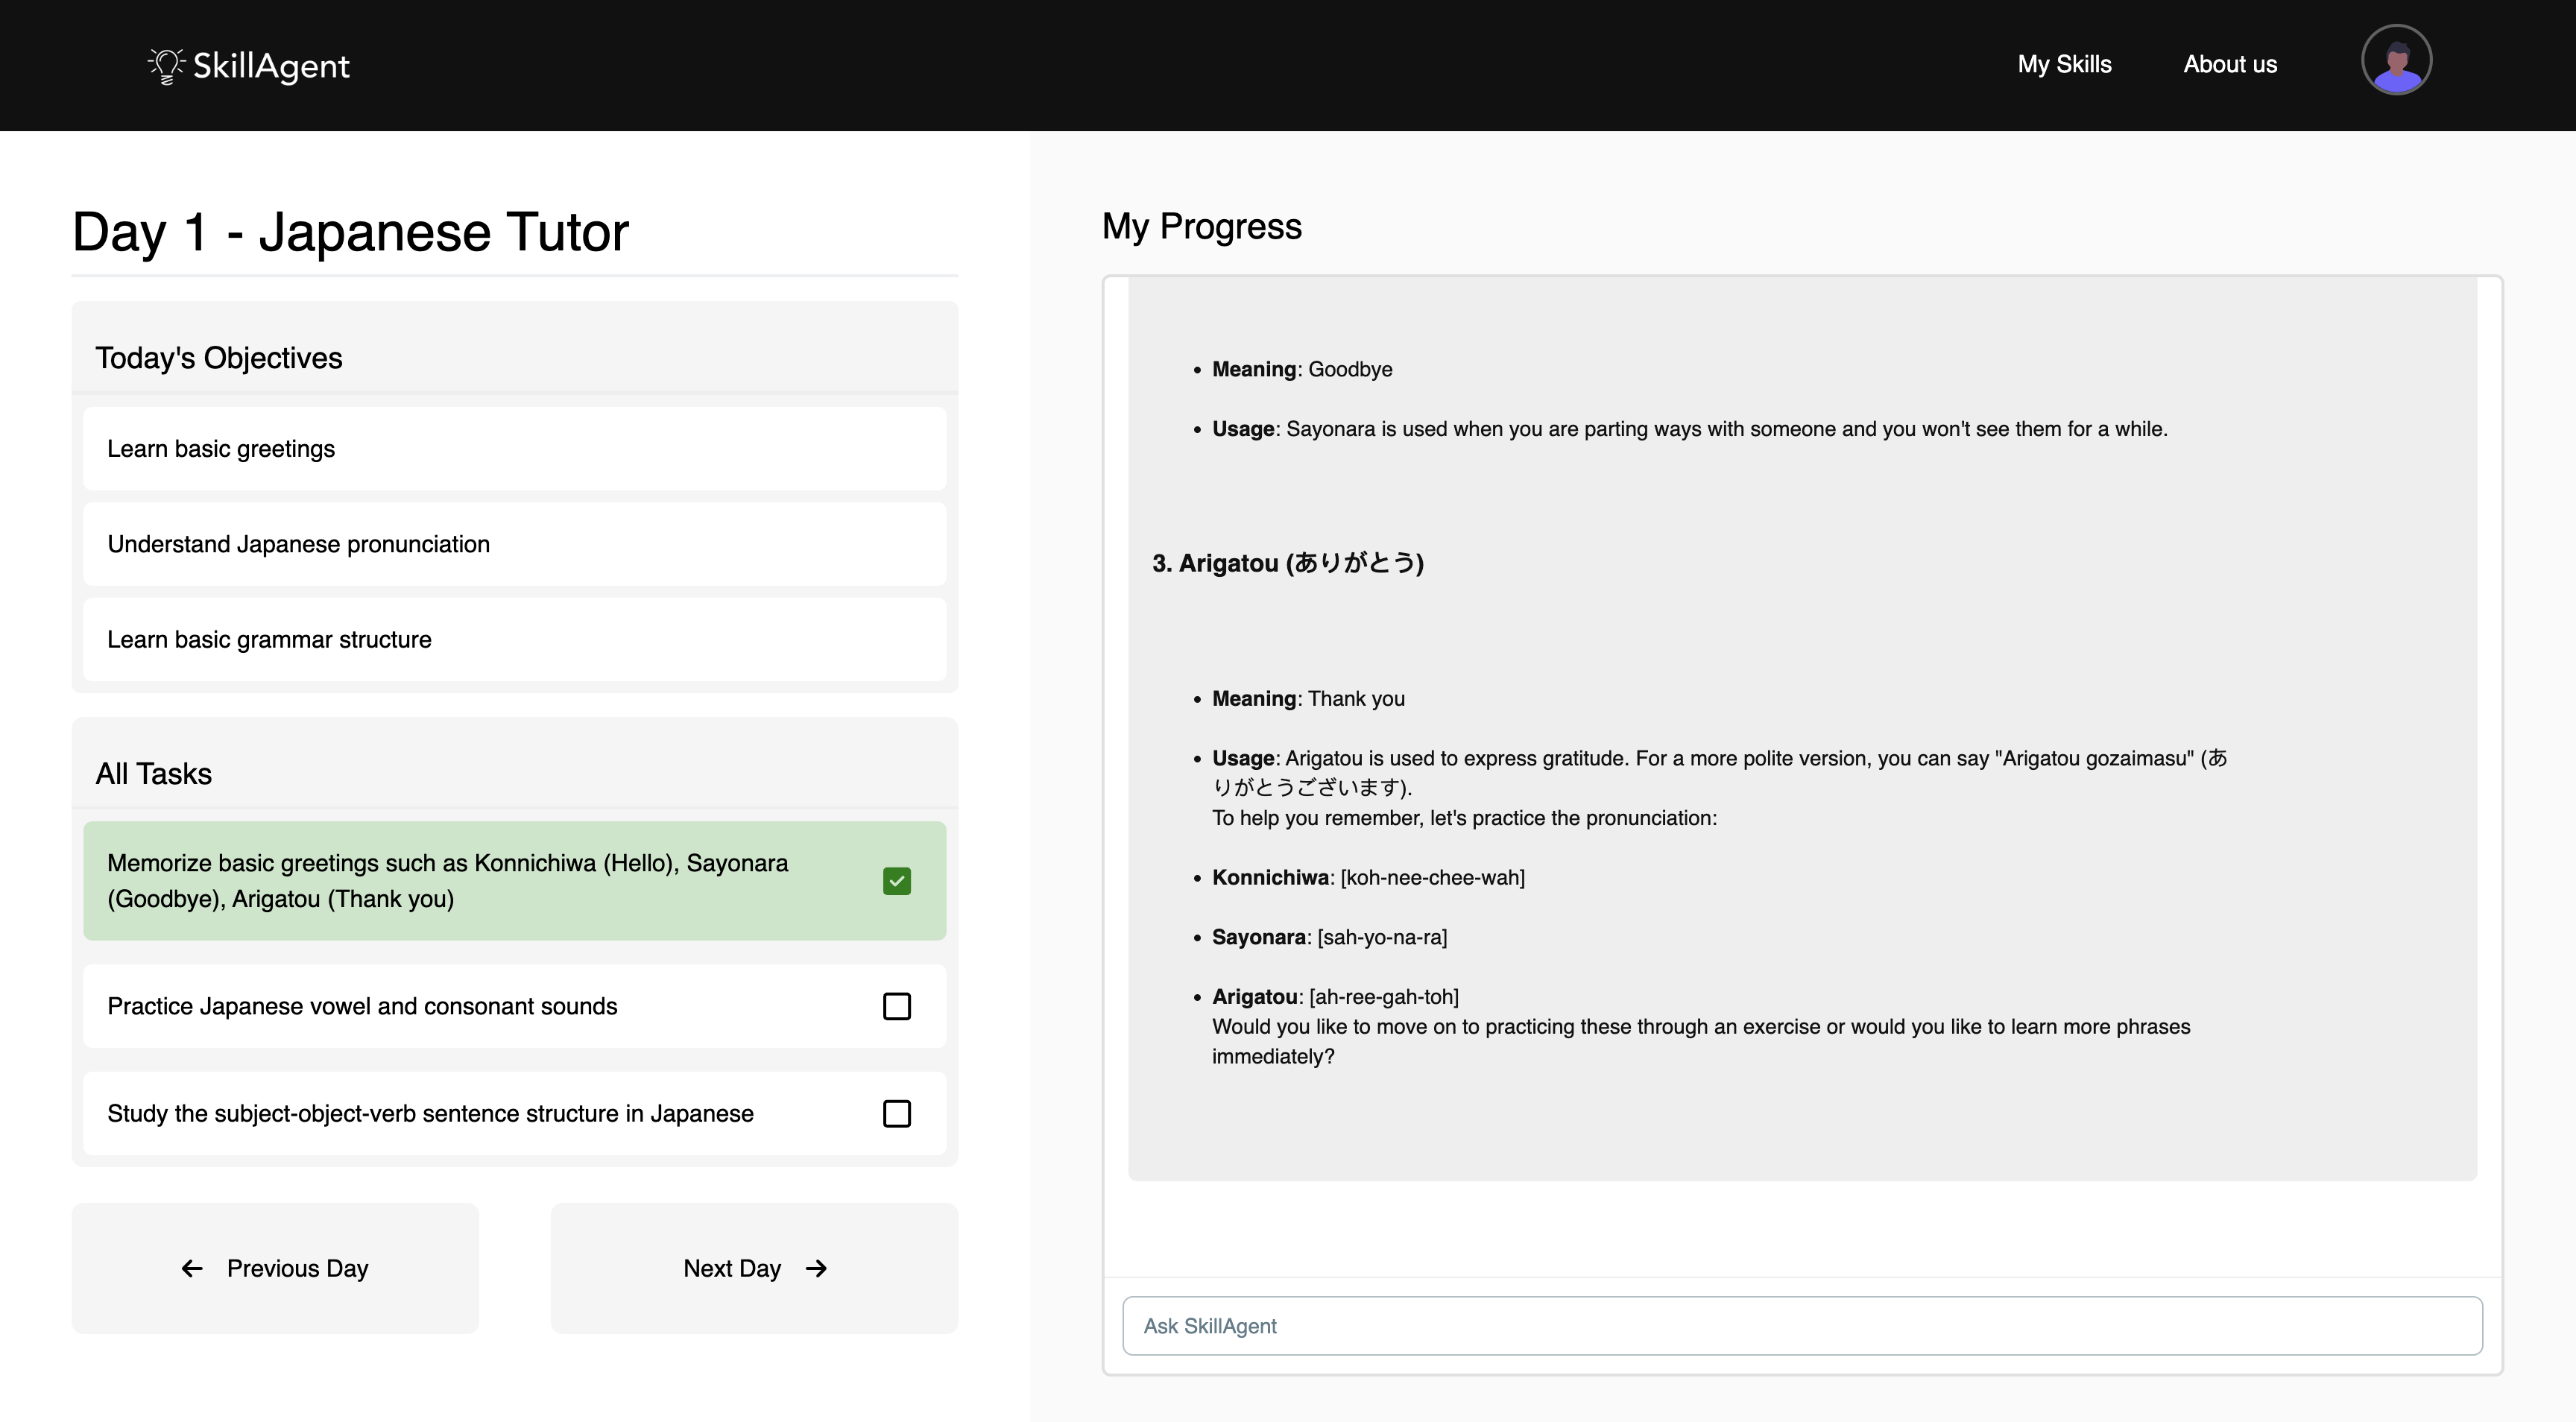The height and width of the screenshot is (1422, 2576).
Task: Click the Day 1 - Japanese Tutor title
Action: pos(350,232)
